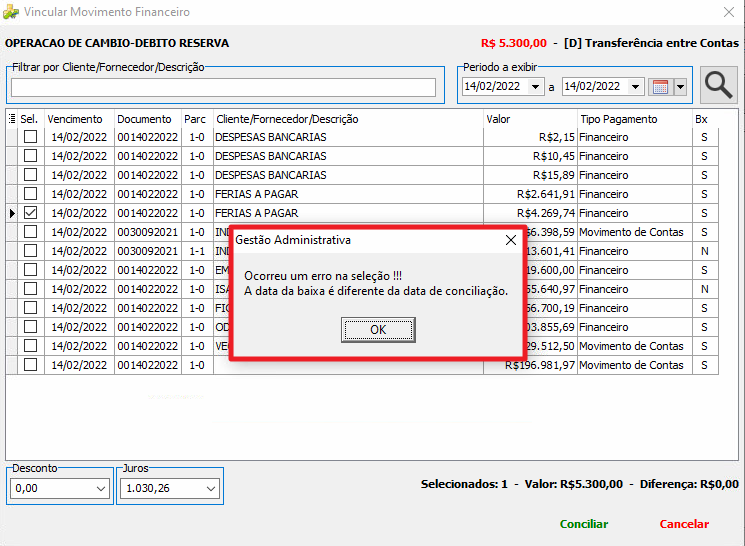Click Movimento de Contas in the 6.398,59 row
The image size is (745, 546).
click(x=631, y=232)
